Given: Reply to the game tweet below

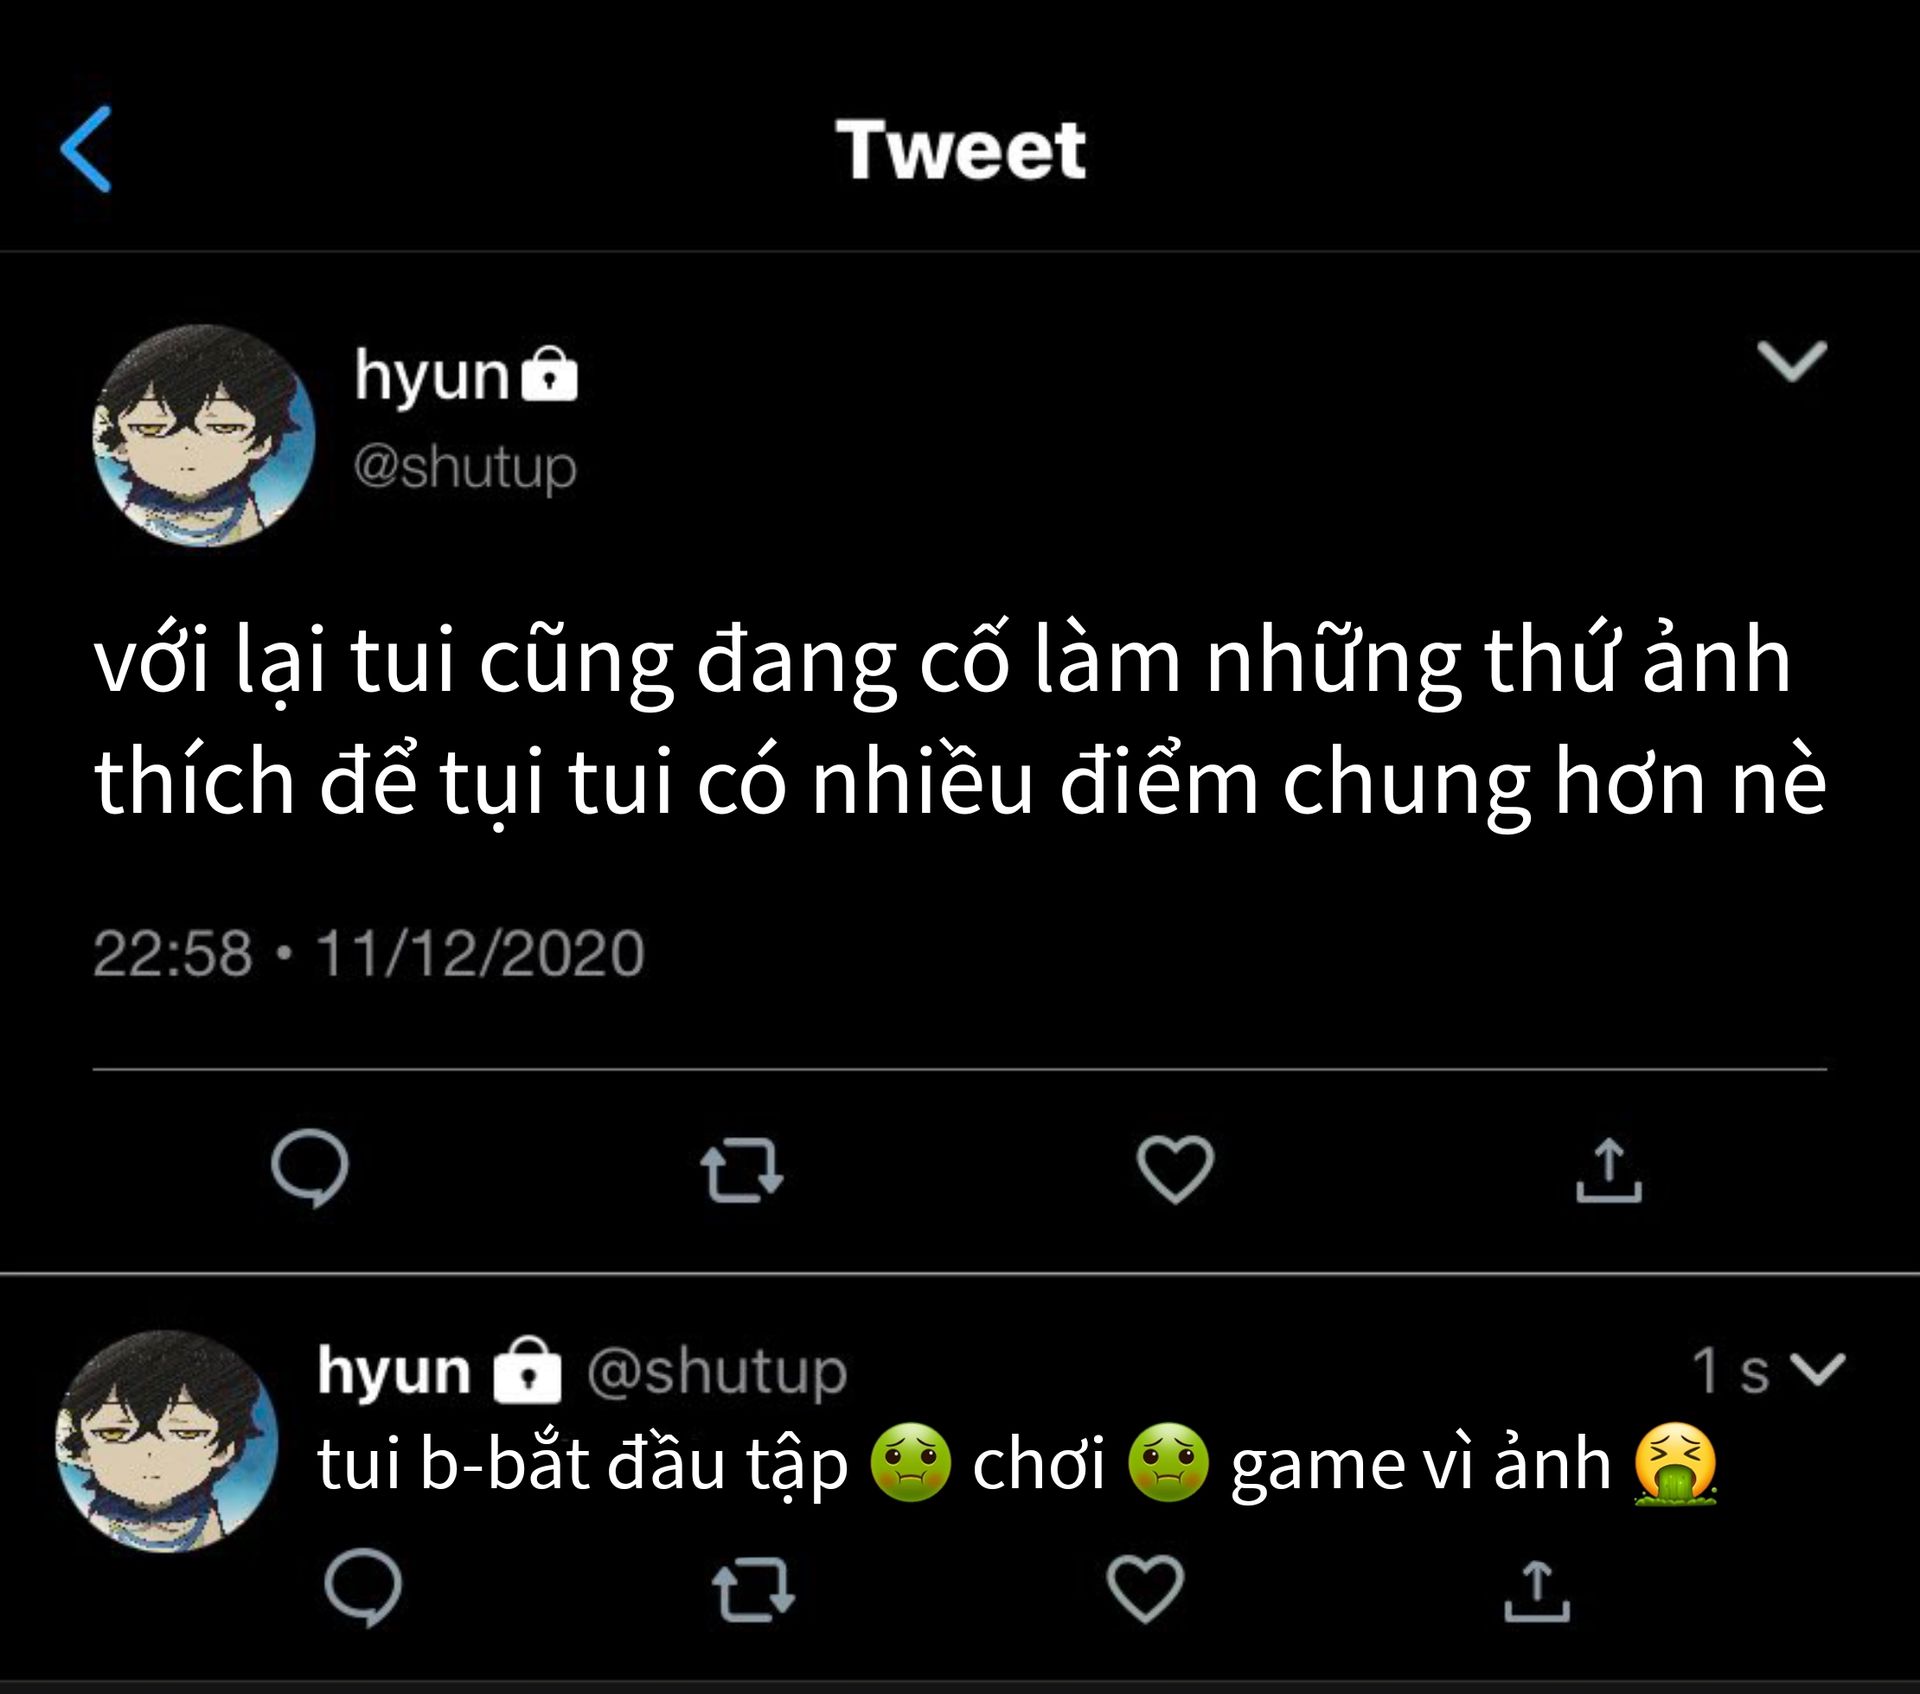Looking at the screenshot, I should pyautogui.click(x=363, y=1589).
